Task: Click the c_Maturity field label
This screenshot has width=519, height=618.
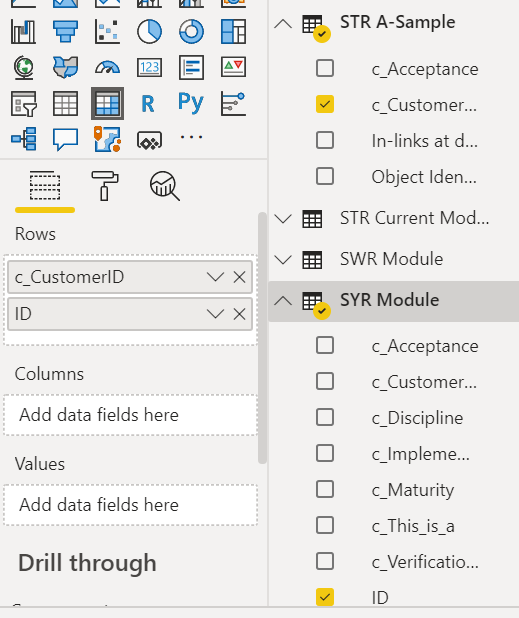Action: point(413,490)
